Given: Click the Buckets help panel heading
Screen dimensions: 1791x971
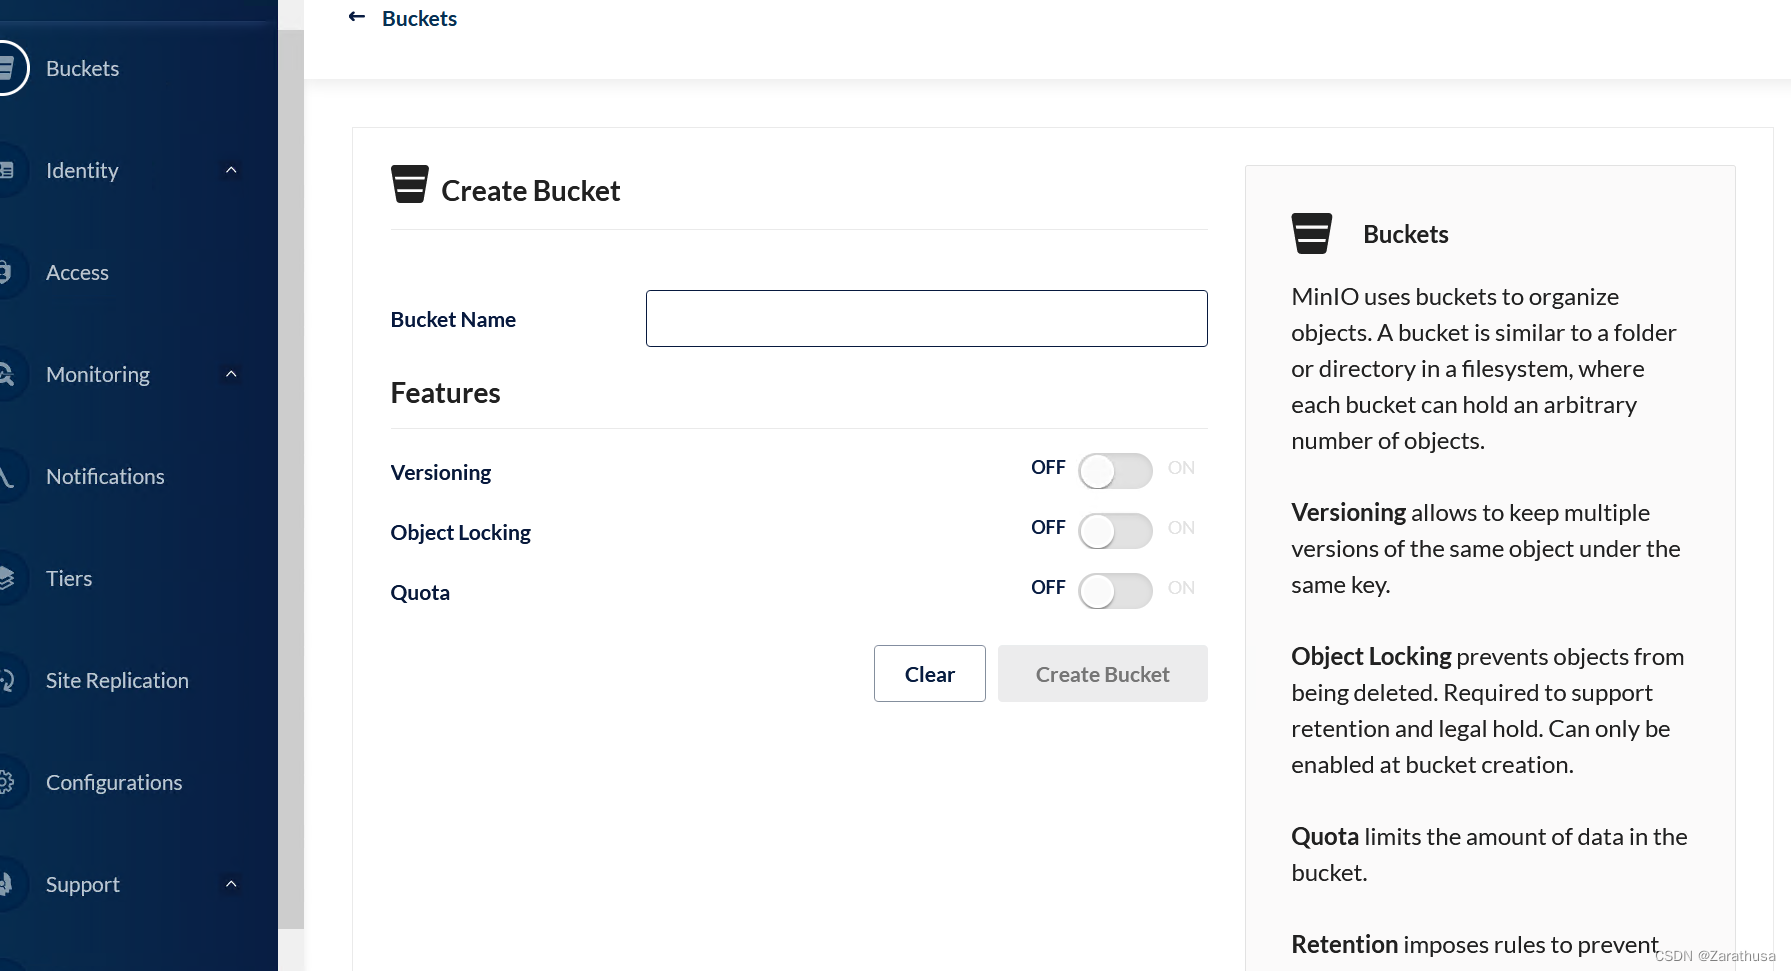Looking at the screenshot, I should tap(1405, 234).
